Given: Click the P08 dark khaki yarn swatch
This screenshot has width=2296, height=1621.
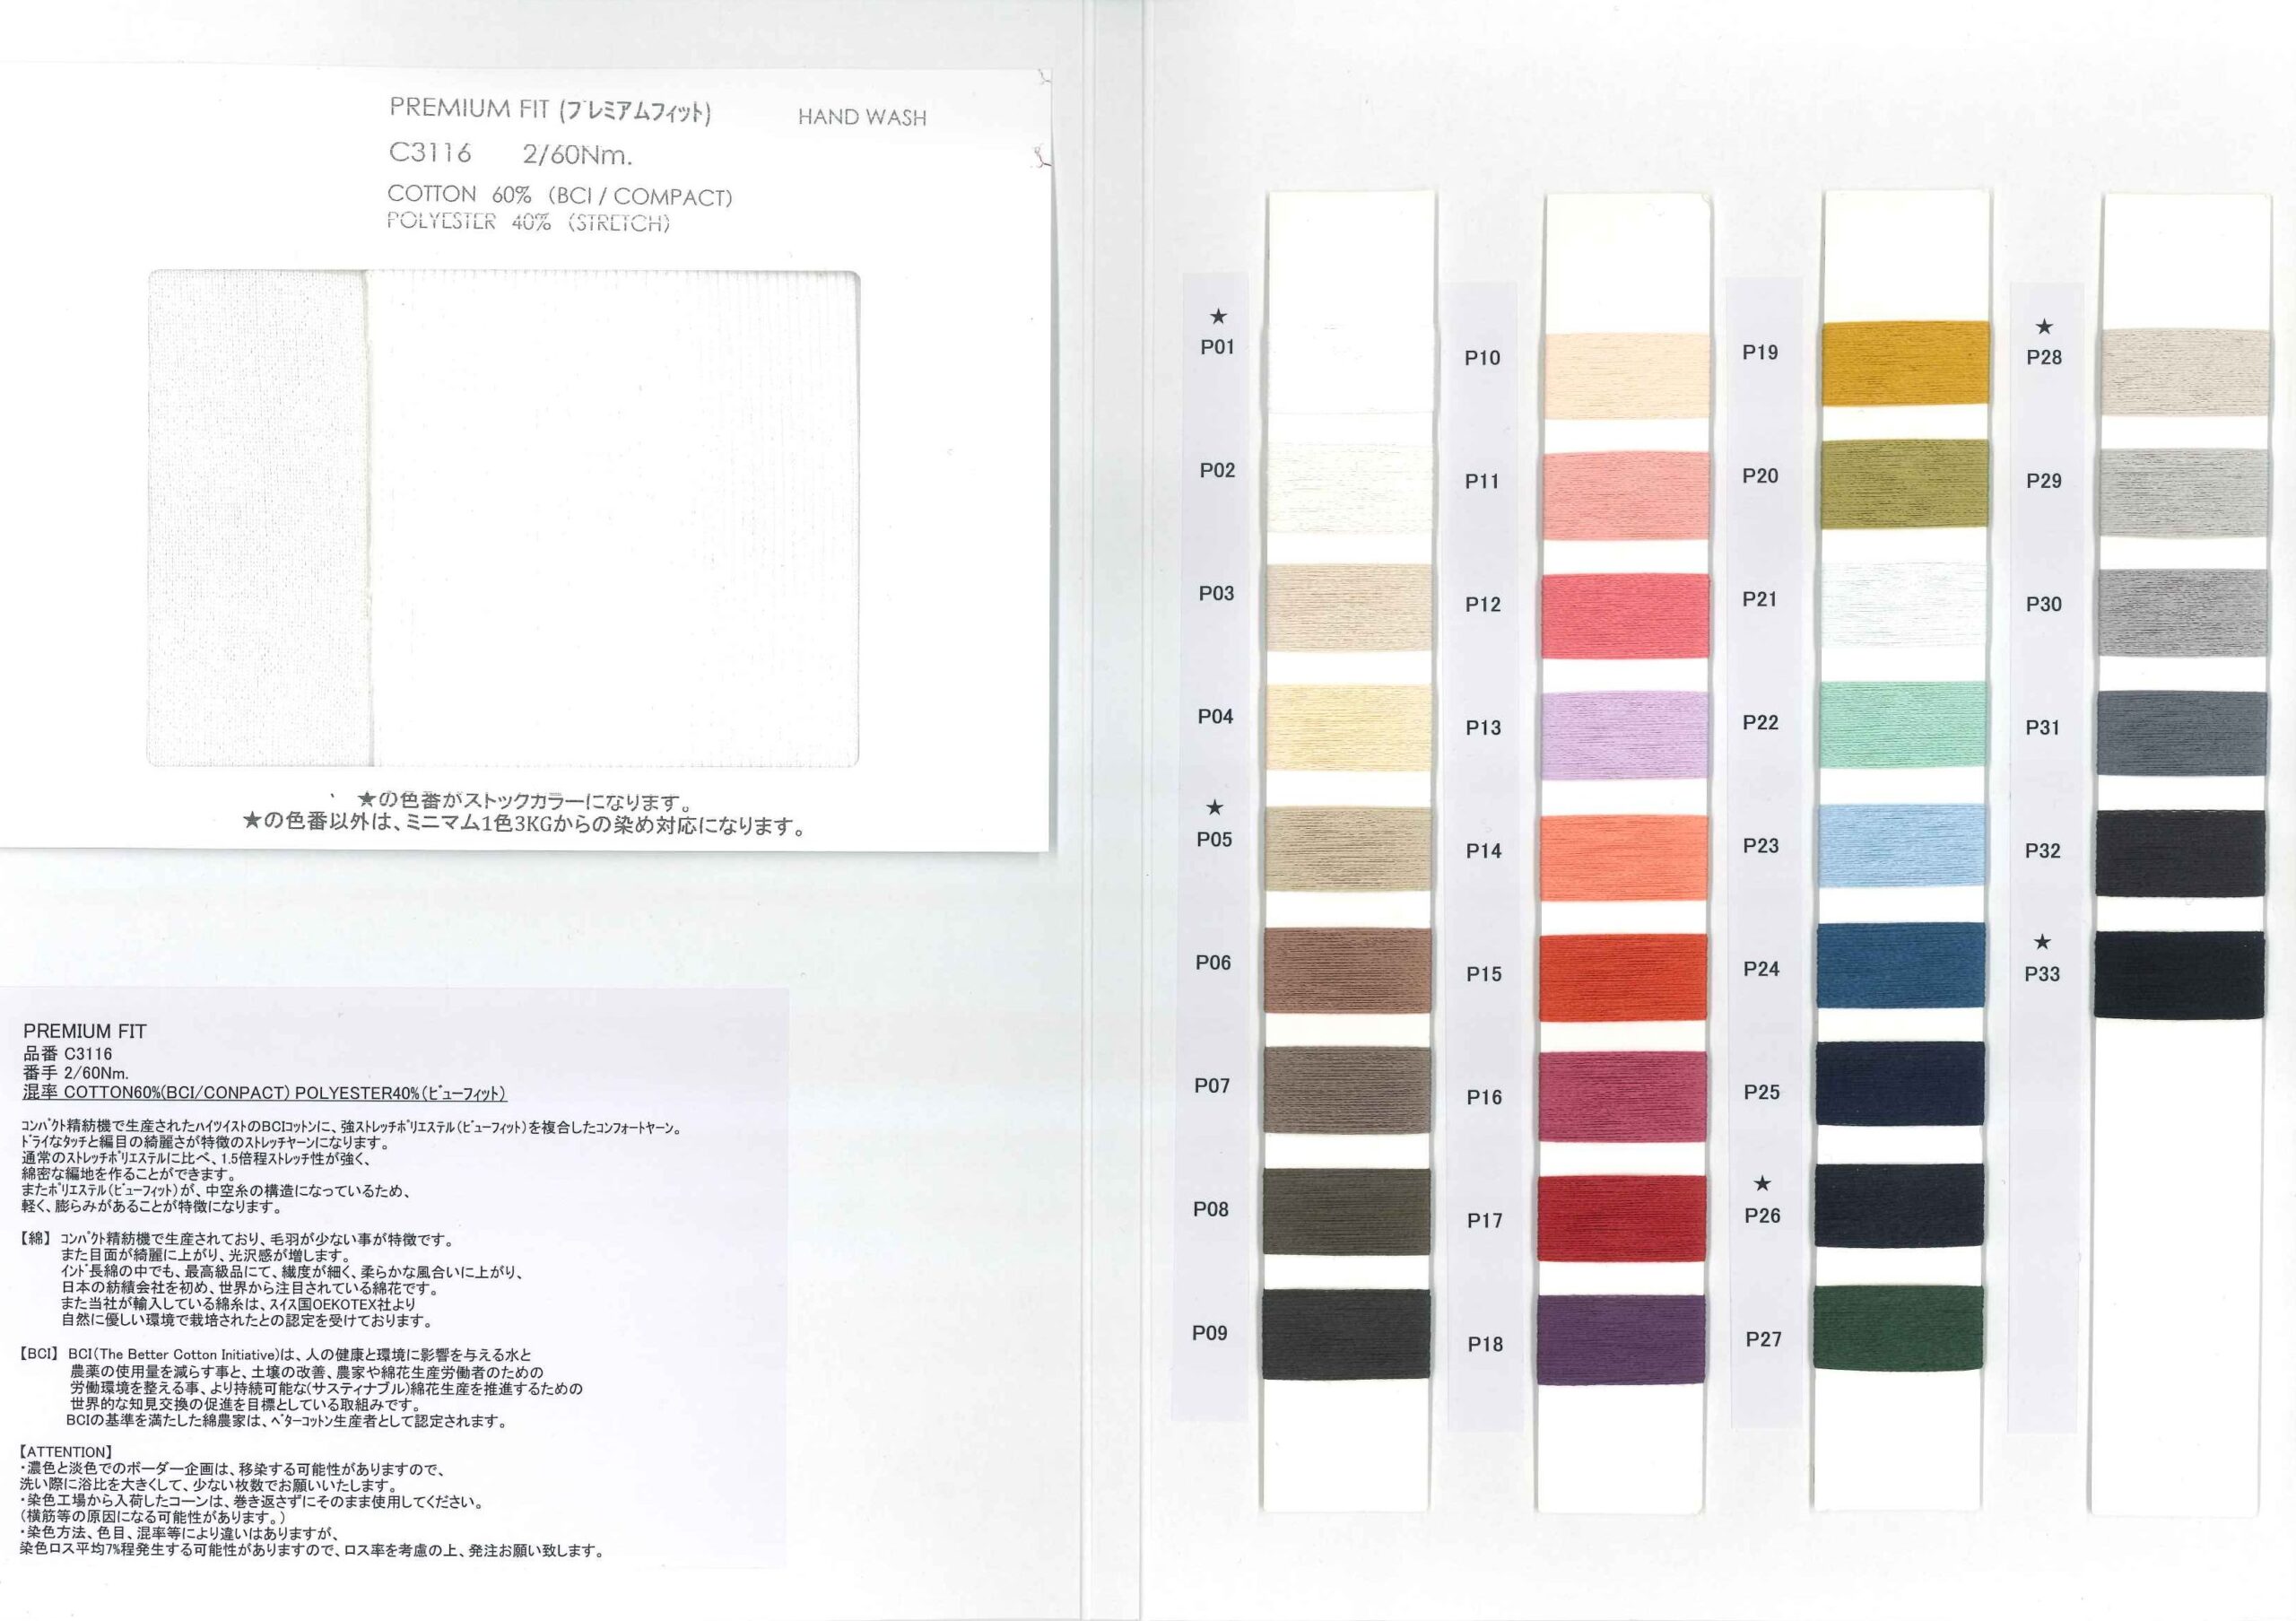Looking at the screenshot, I should click(x=1346, y=1212).
